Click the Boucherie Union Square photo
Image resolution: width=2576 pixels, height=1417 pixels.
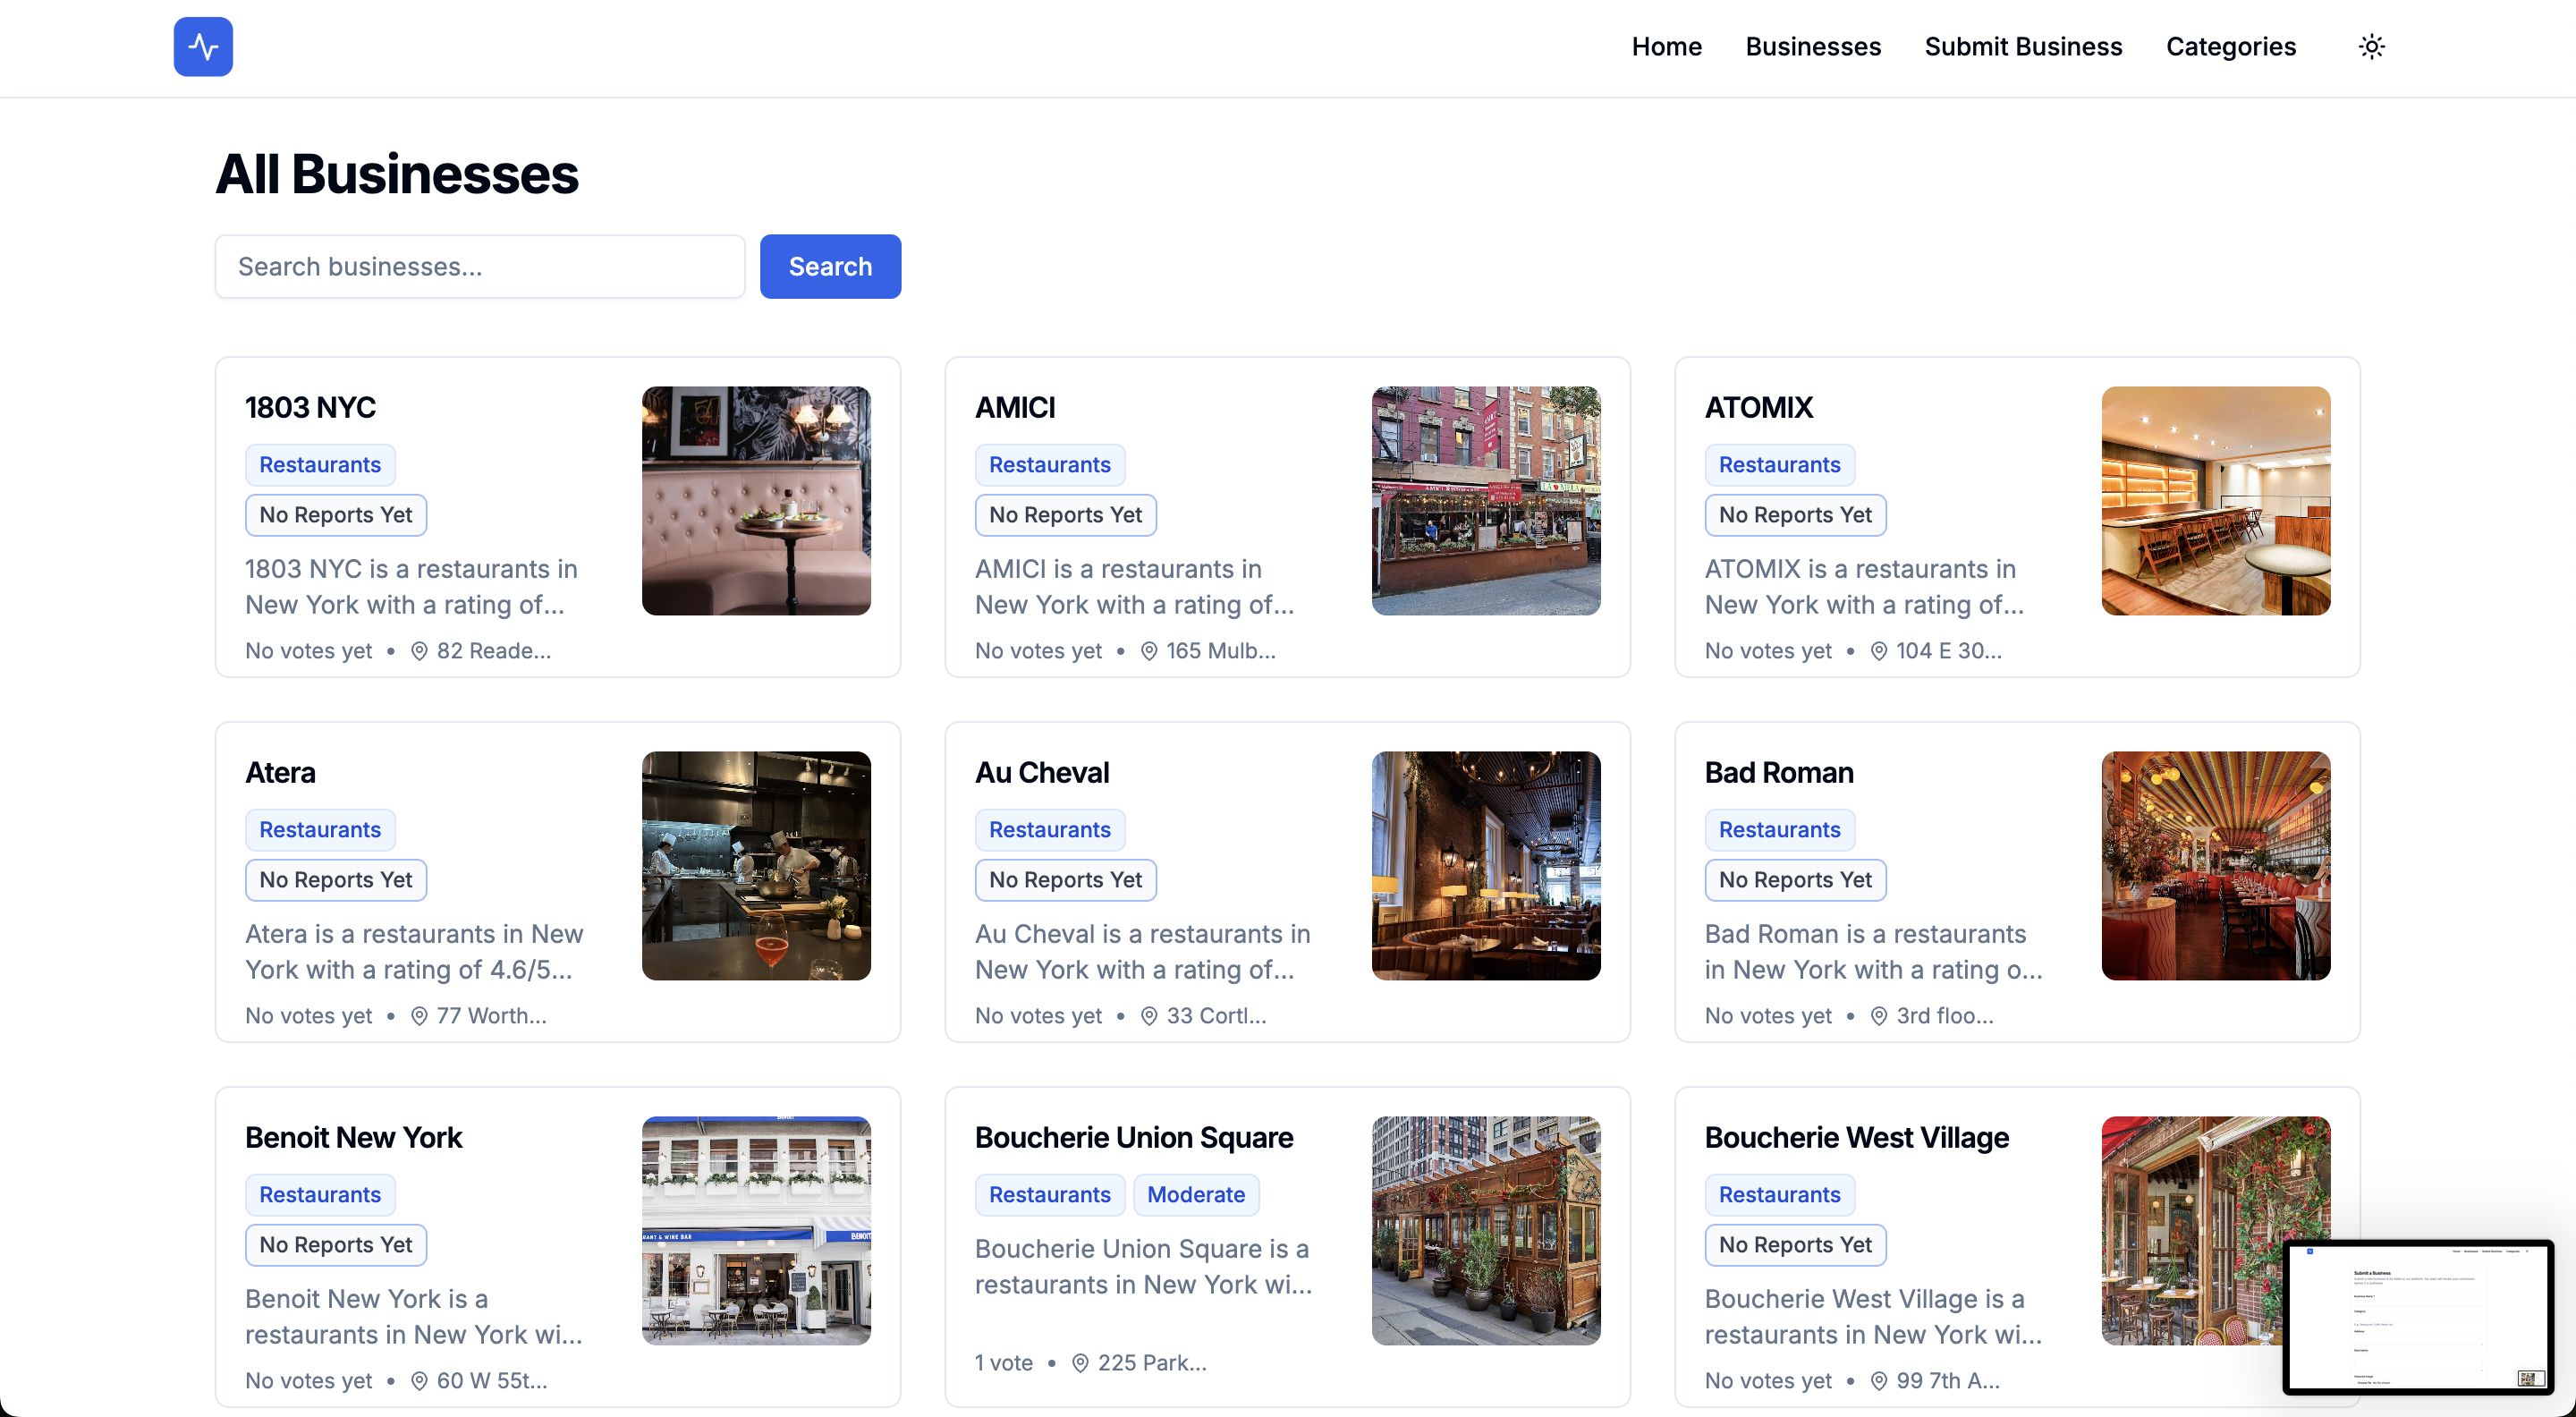(1486, 1231)
